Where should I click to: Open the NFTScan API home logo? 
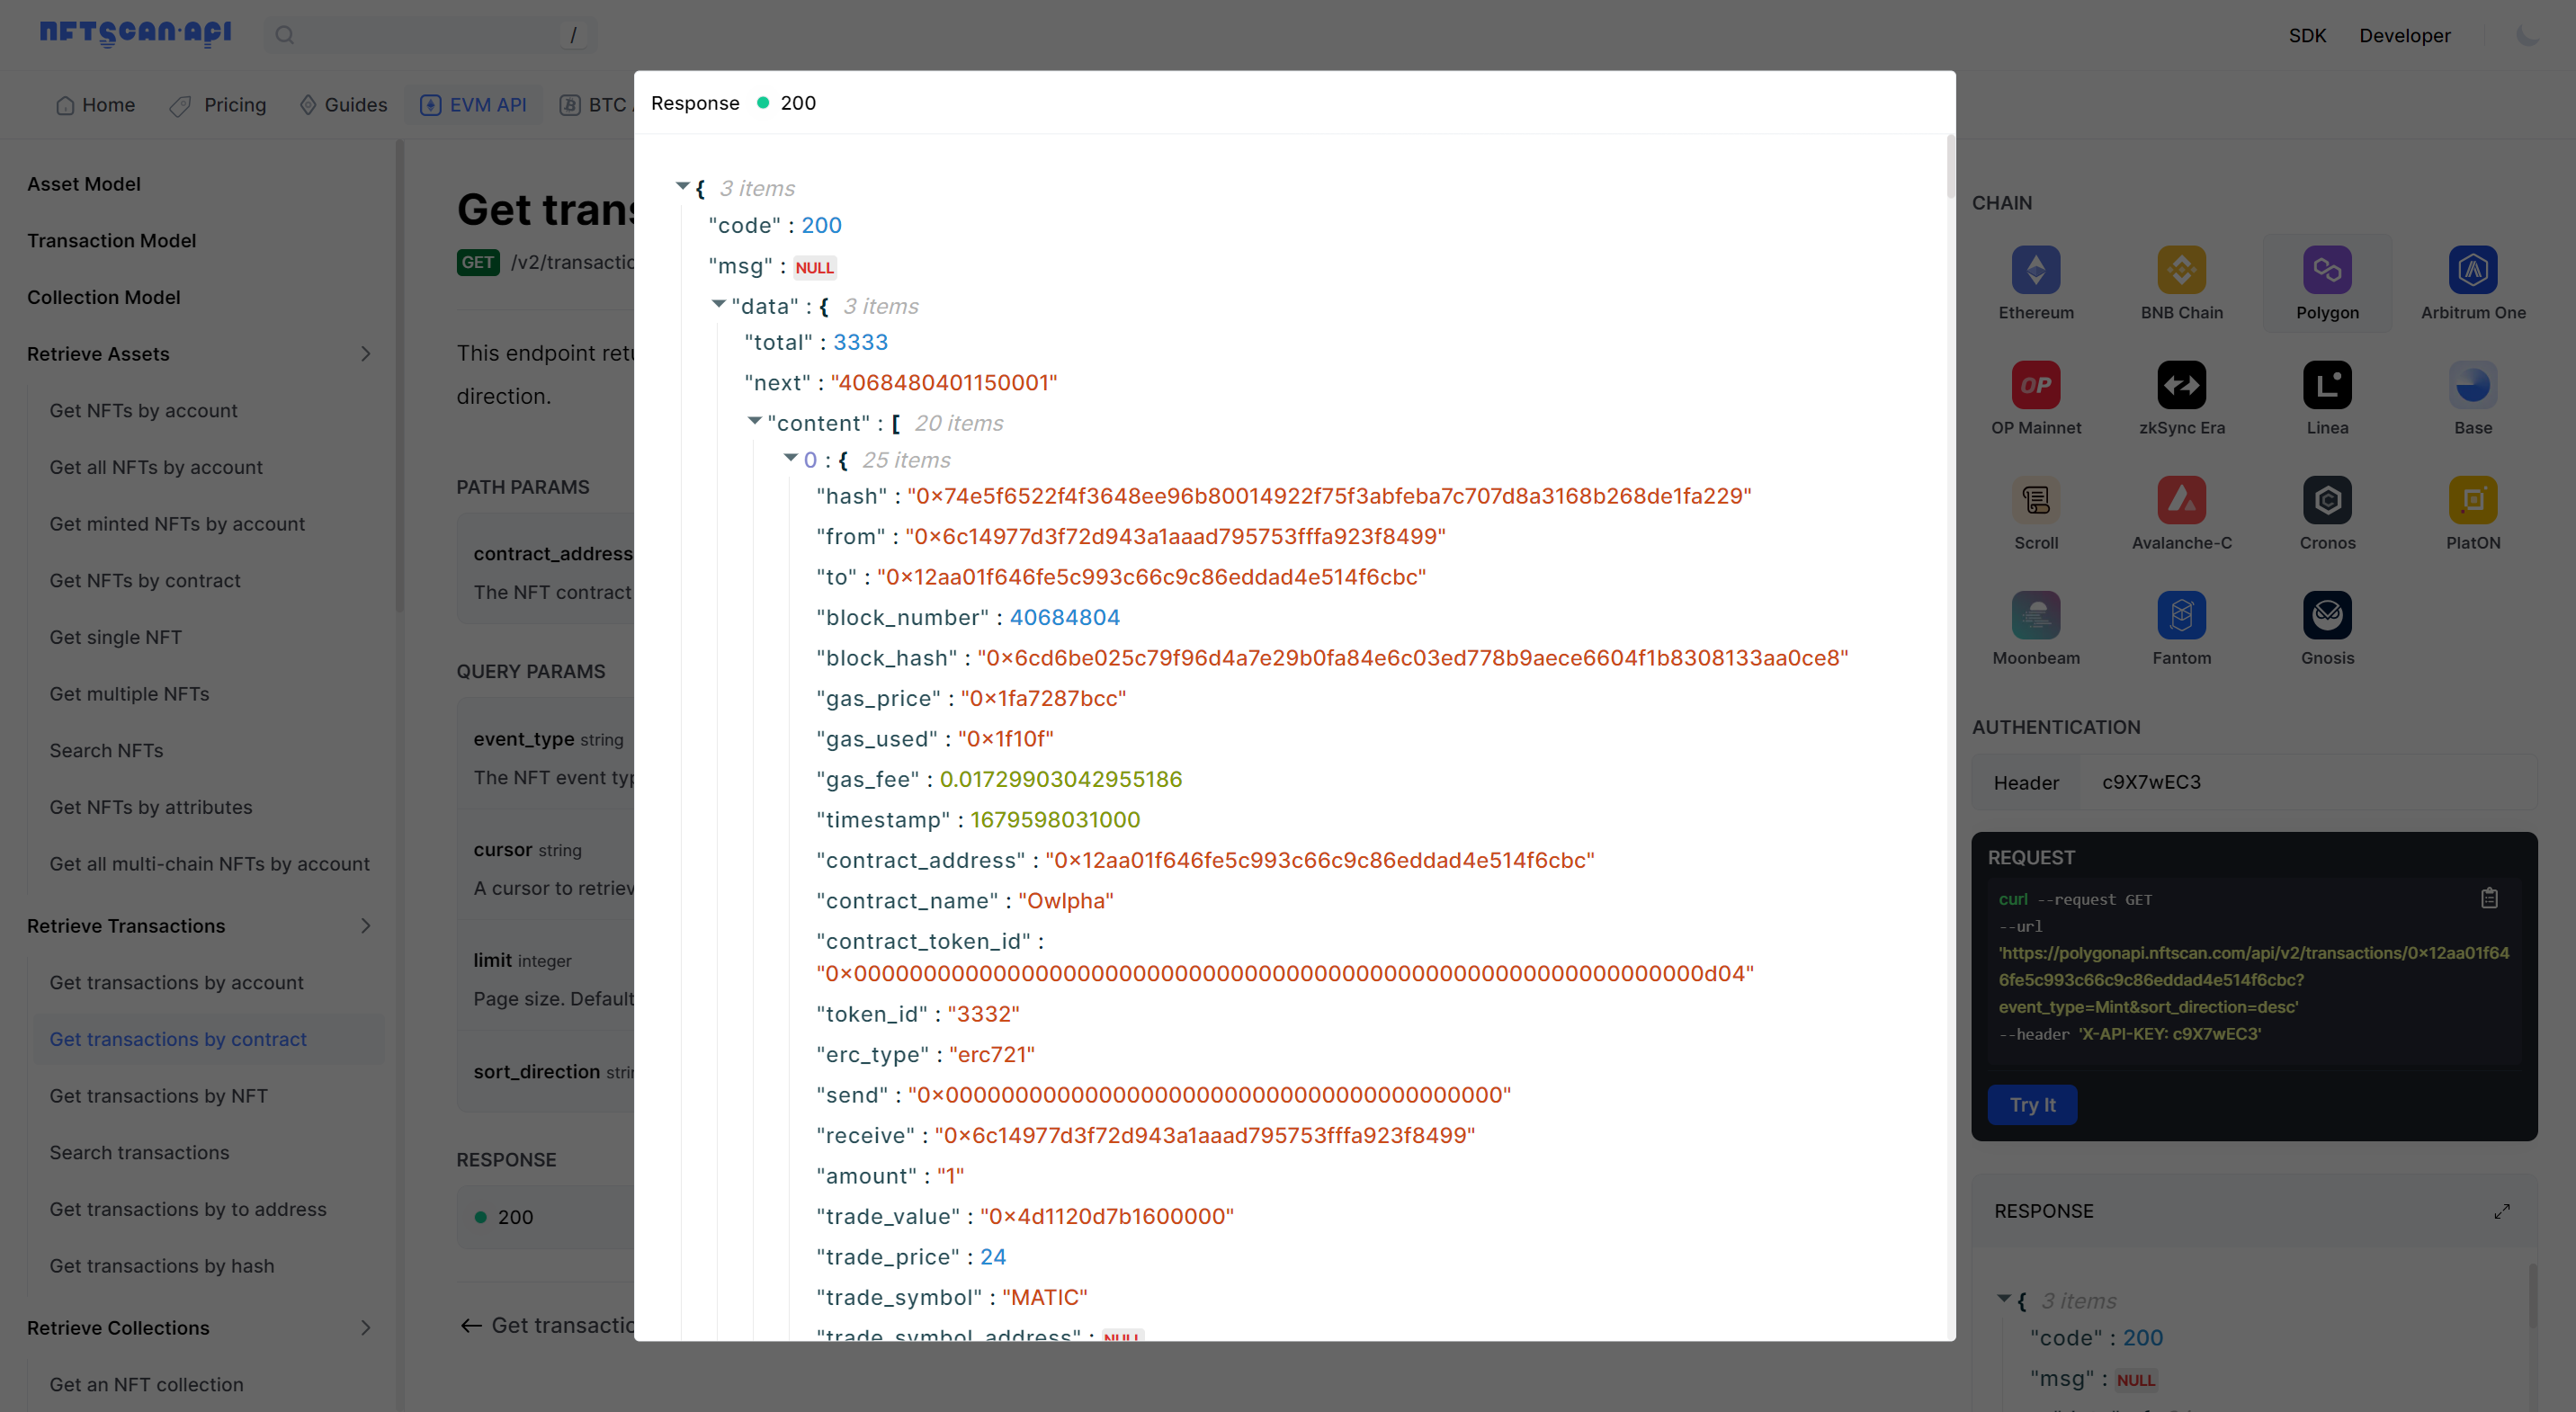click(134, 33)
